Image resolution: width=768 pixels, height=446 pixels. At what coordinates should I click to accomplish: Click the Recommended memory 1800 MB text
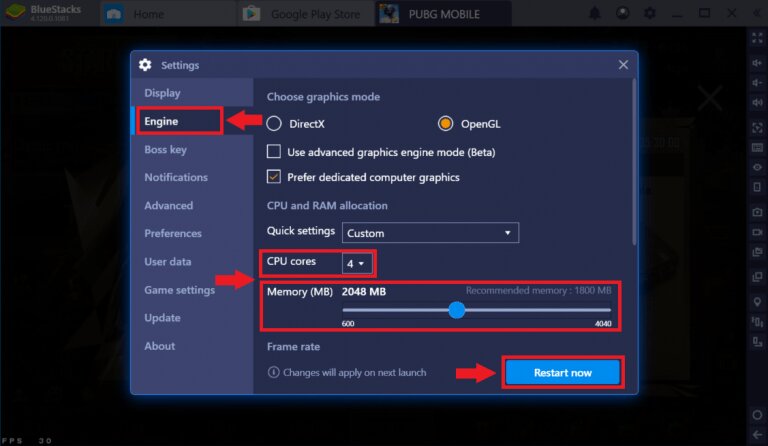pyautogui.click(x=538, y=290)
